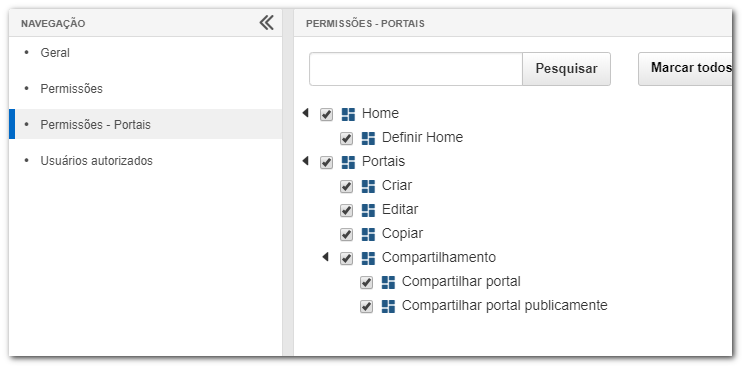Viewport: 742px width, 366px height.
Task: Click the portal icon beside Copiar
Action: (x=368, y=234)
